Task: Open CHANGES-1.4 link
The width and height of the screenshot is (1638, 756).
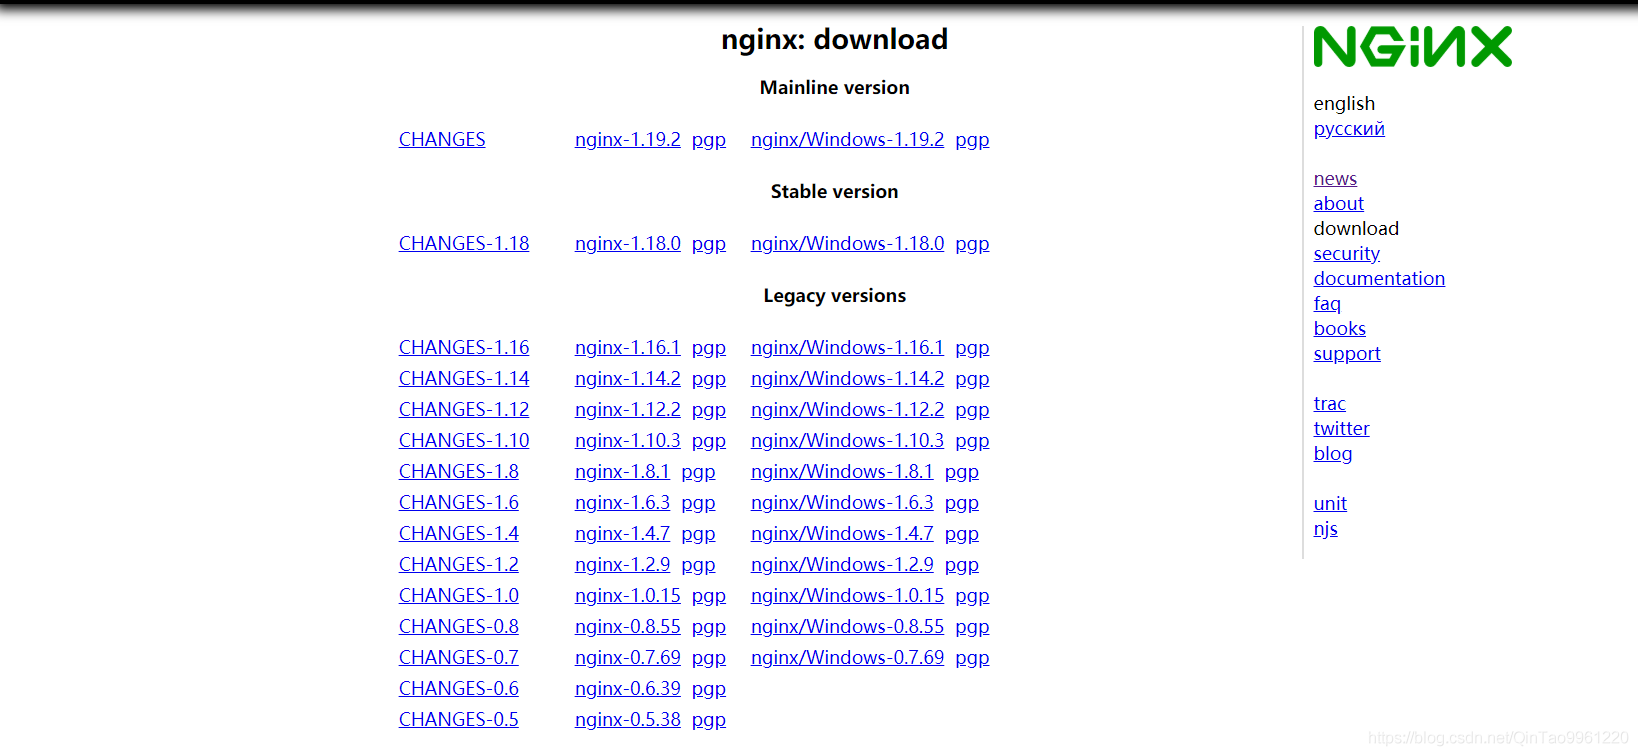Action: (x=459, y=534)
